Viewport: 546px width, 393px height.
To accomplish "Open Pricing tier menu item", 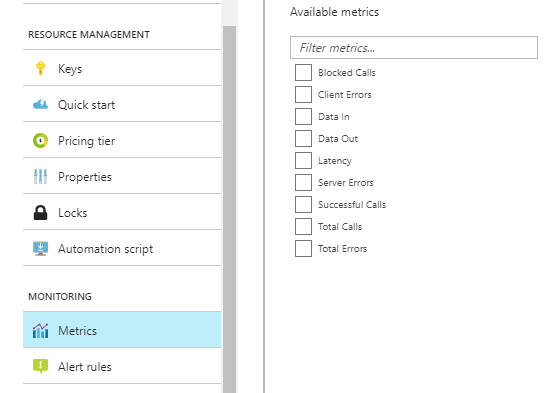I will (122, 140).
